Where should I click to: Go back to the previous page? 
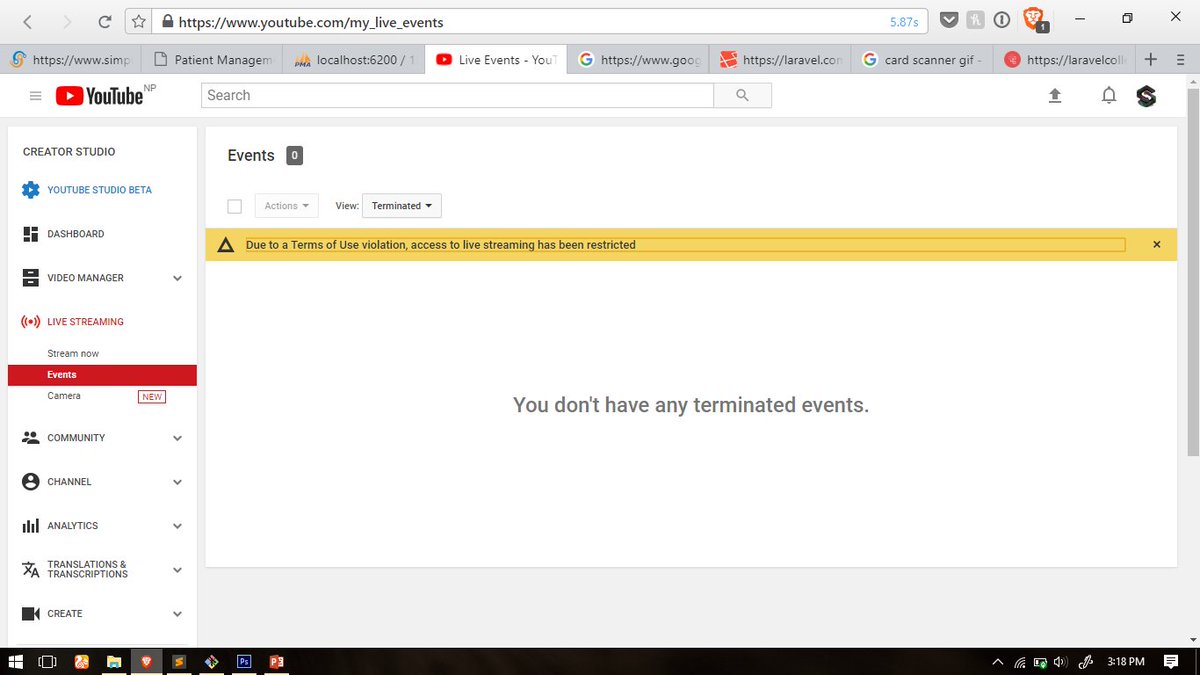point(27,21)
